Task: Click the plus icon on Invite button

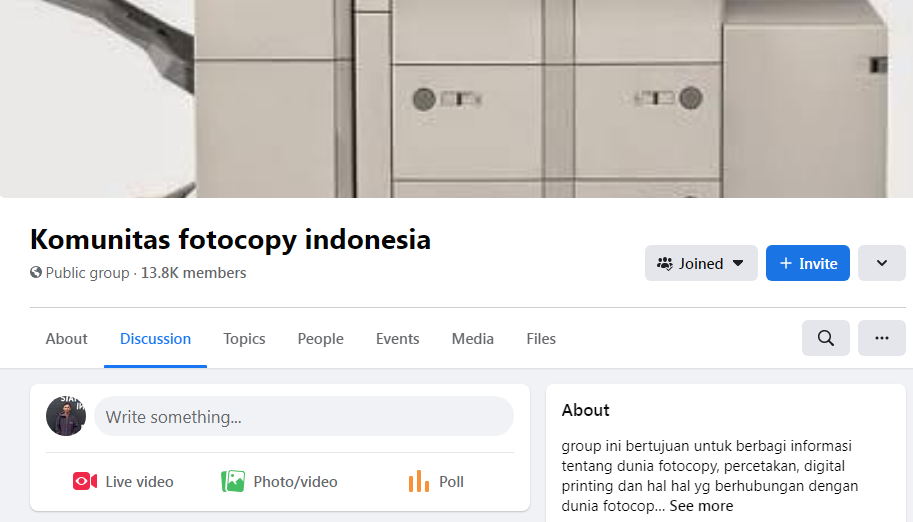Action: pyautogui.click(x=785, y=263)
